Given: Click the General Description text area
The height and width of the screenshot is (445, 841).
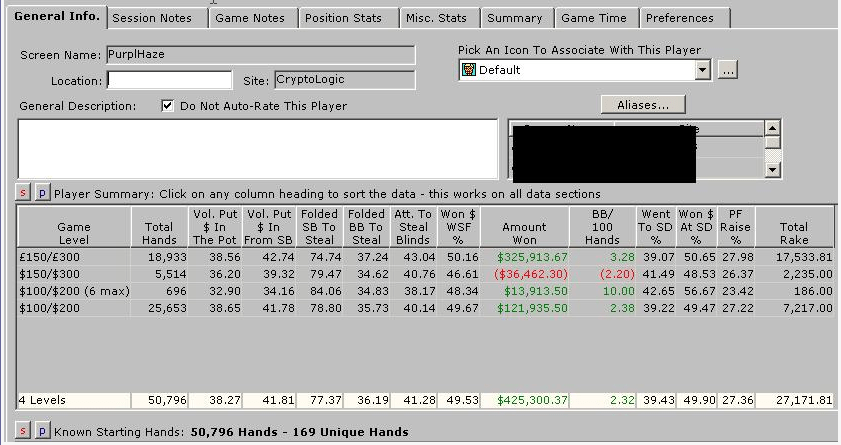Looking at the screenshot, I should pos(258,149).
